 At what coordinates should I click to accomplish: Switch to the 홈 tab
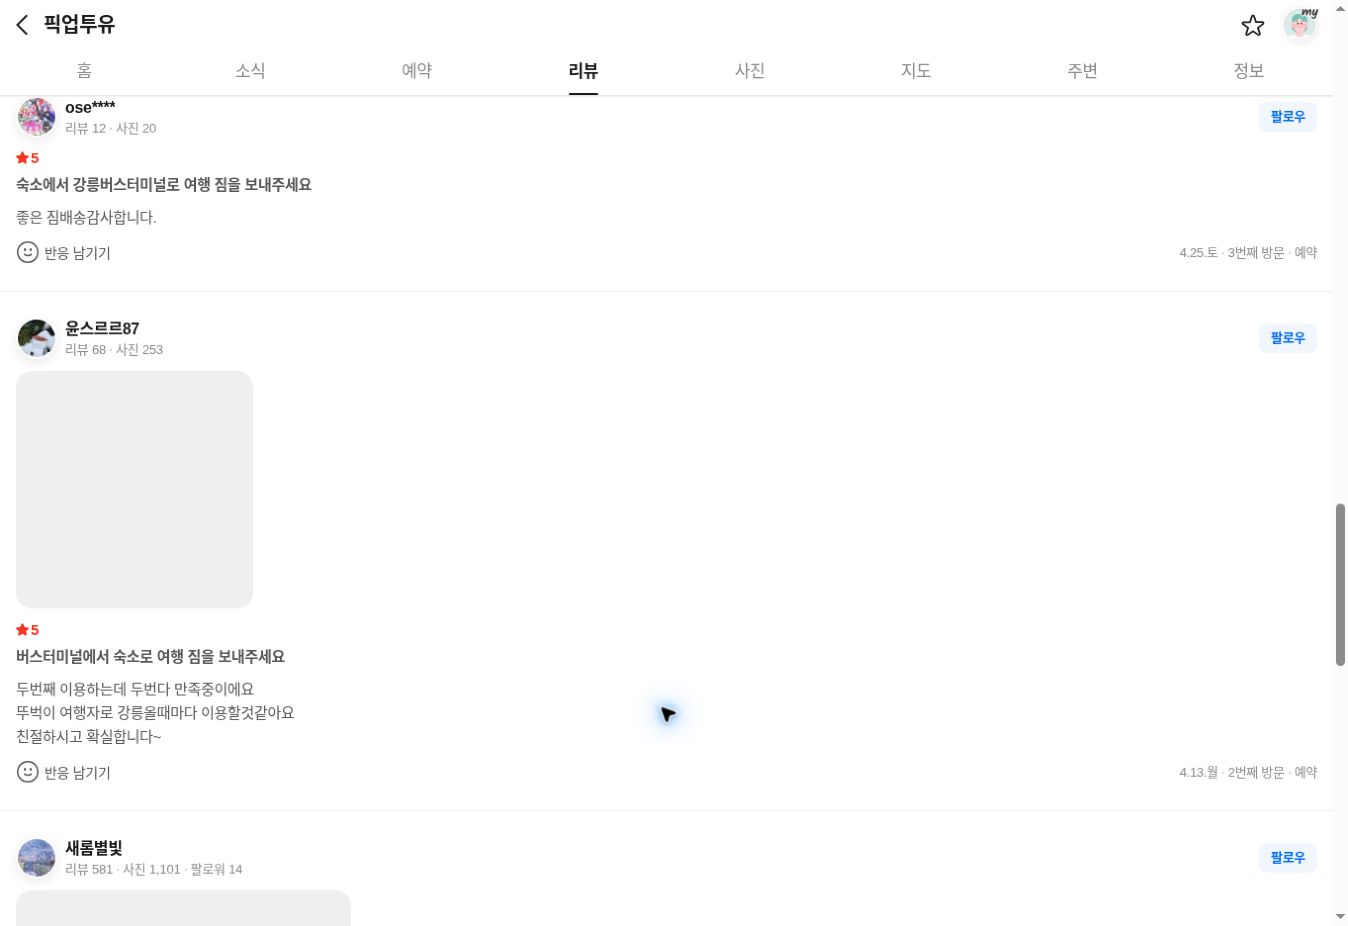[84, 70]
